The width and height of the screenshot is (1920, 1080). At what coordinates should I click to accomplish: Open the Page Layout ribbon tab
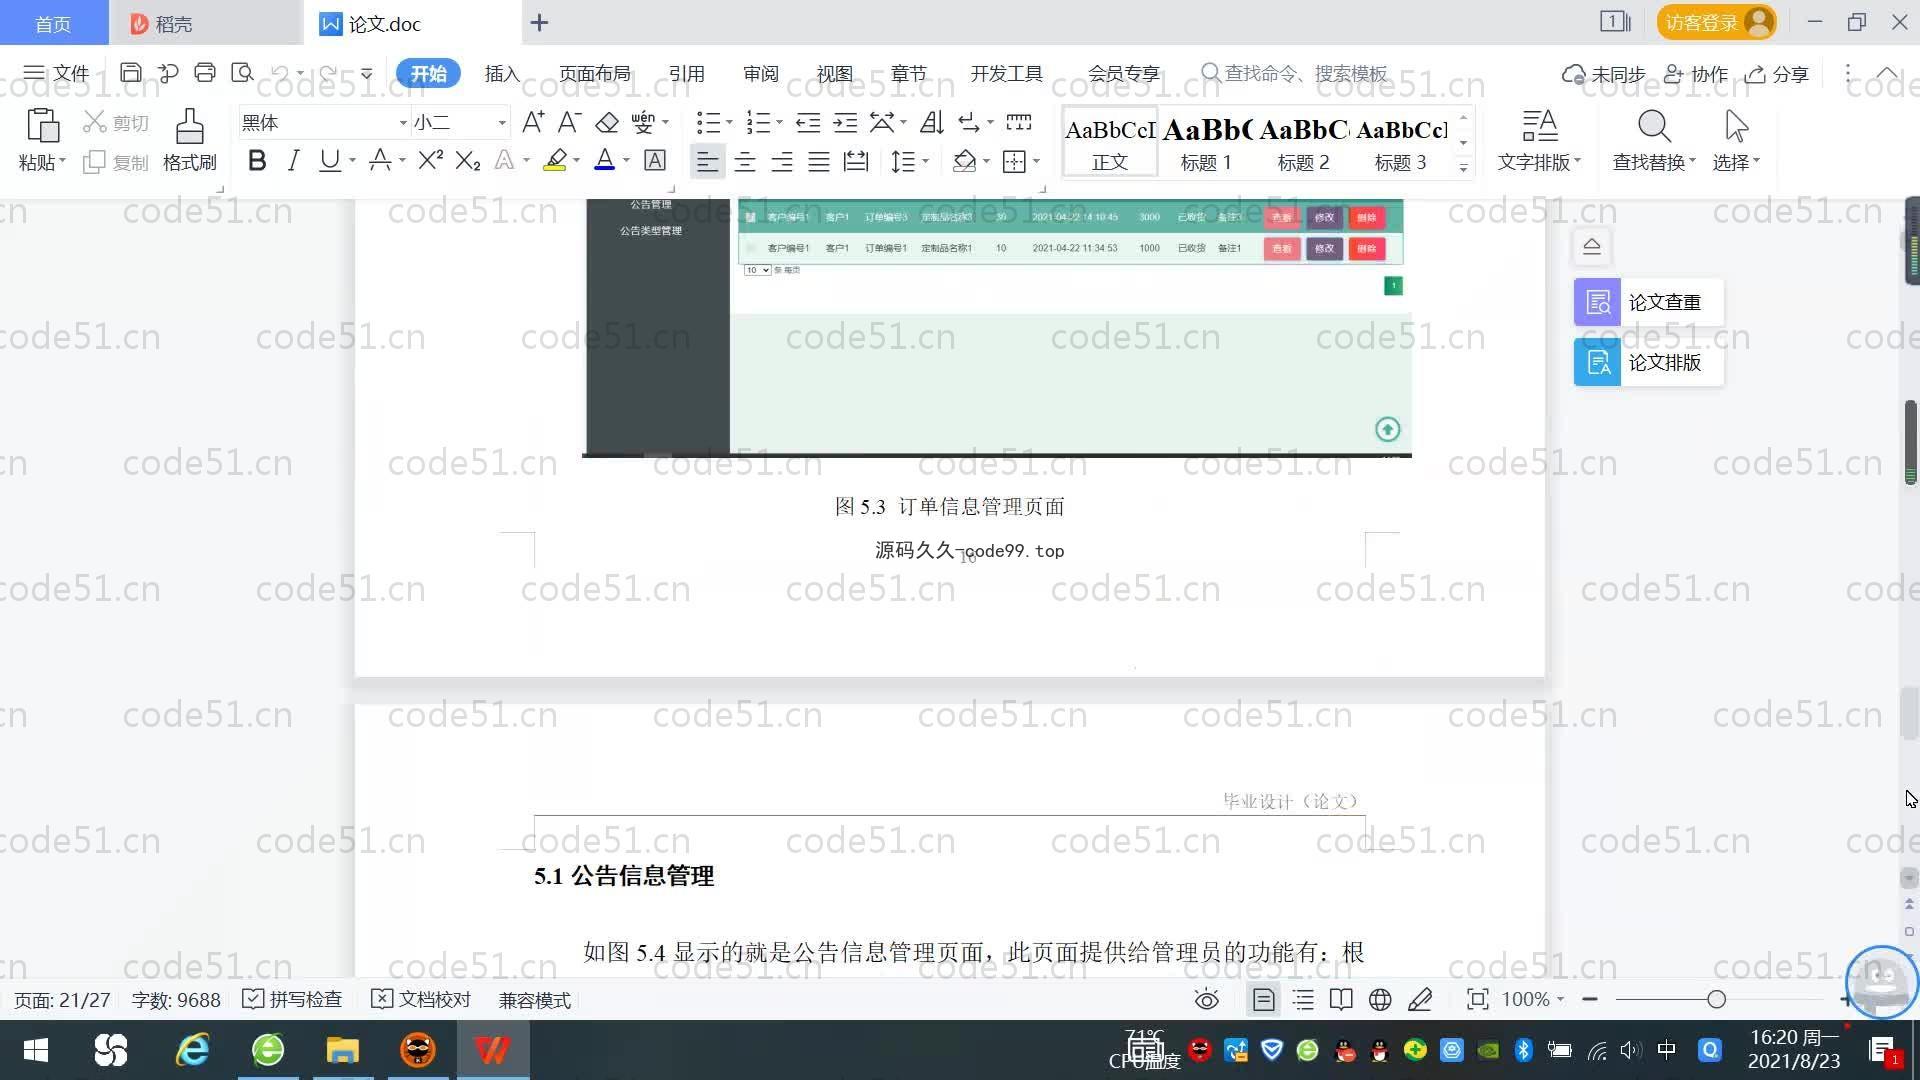pyautogui.click(x=595, y=74)
